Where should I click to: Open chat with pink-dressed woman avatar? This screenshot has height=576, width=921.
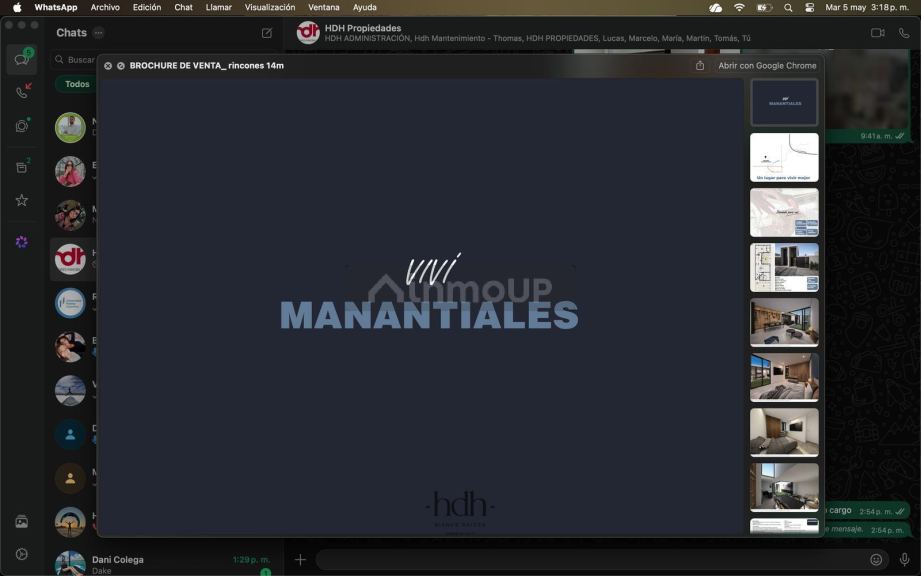70,171
